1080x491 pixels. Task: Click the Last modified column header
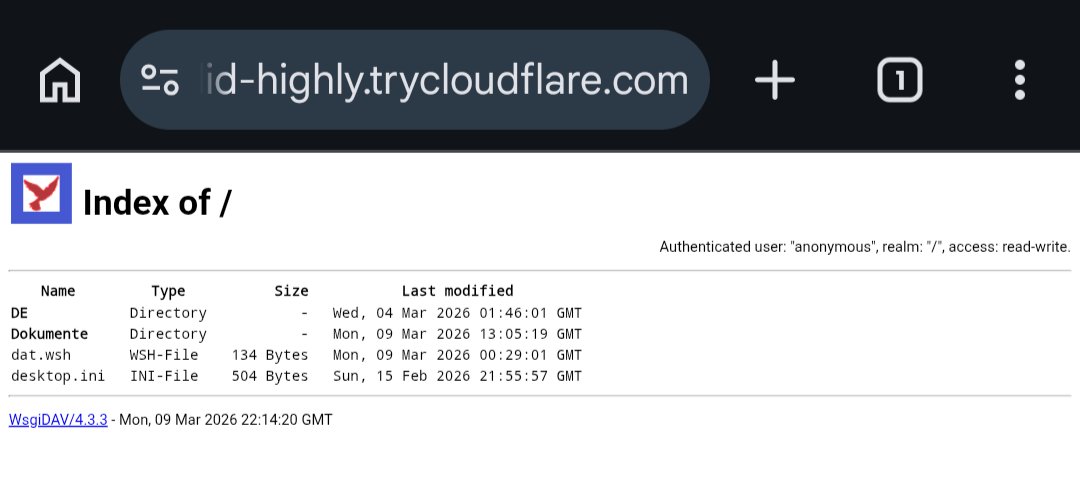pyautogui.click(x=457, y=291)
